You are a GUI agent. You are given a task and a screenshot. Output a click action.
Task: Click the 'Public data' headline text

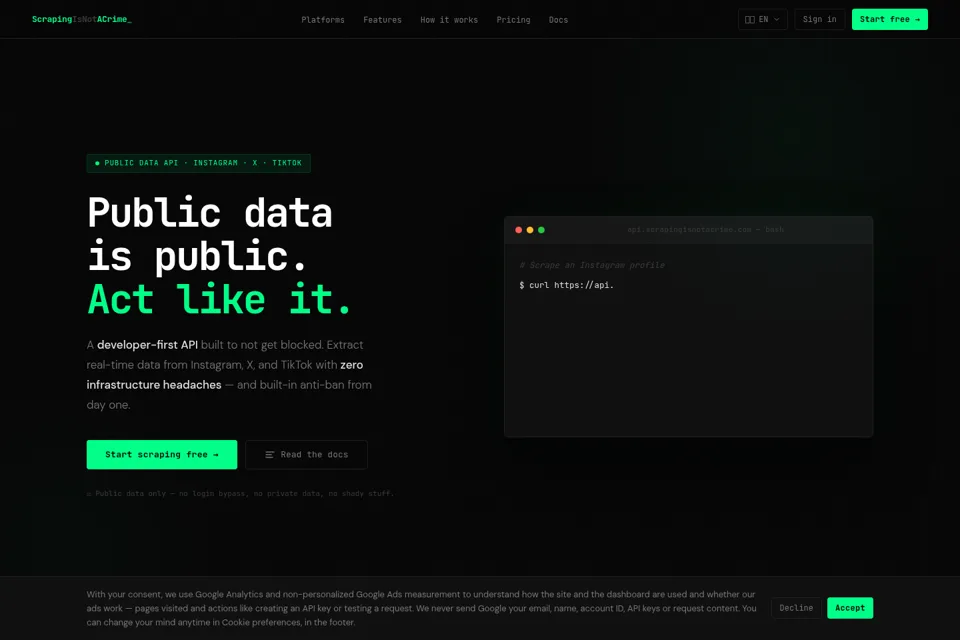pos(209,213)
